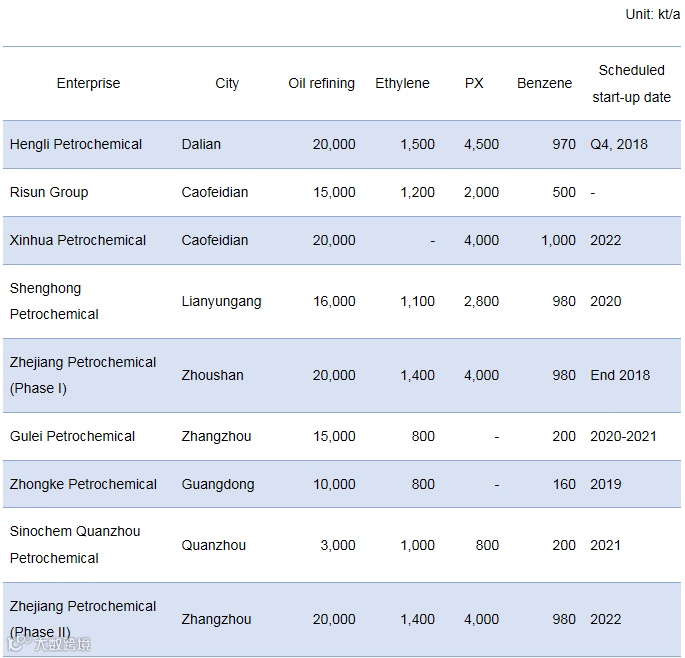The width and height of the screenshot is (685, 658).
Task: Select Sinochem's PX value 800
Action: coord(487,545)
